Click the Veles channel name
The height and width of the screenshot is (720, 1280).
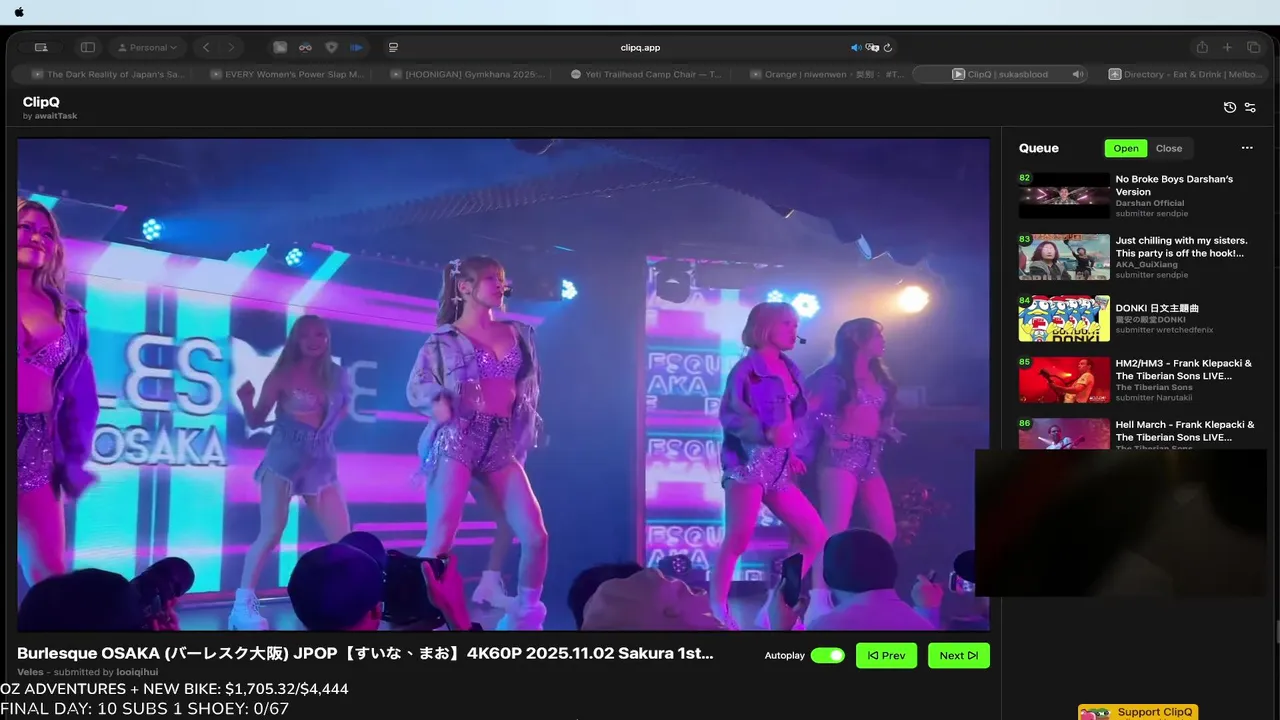pyautogui.click(x=30, y=672)
